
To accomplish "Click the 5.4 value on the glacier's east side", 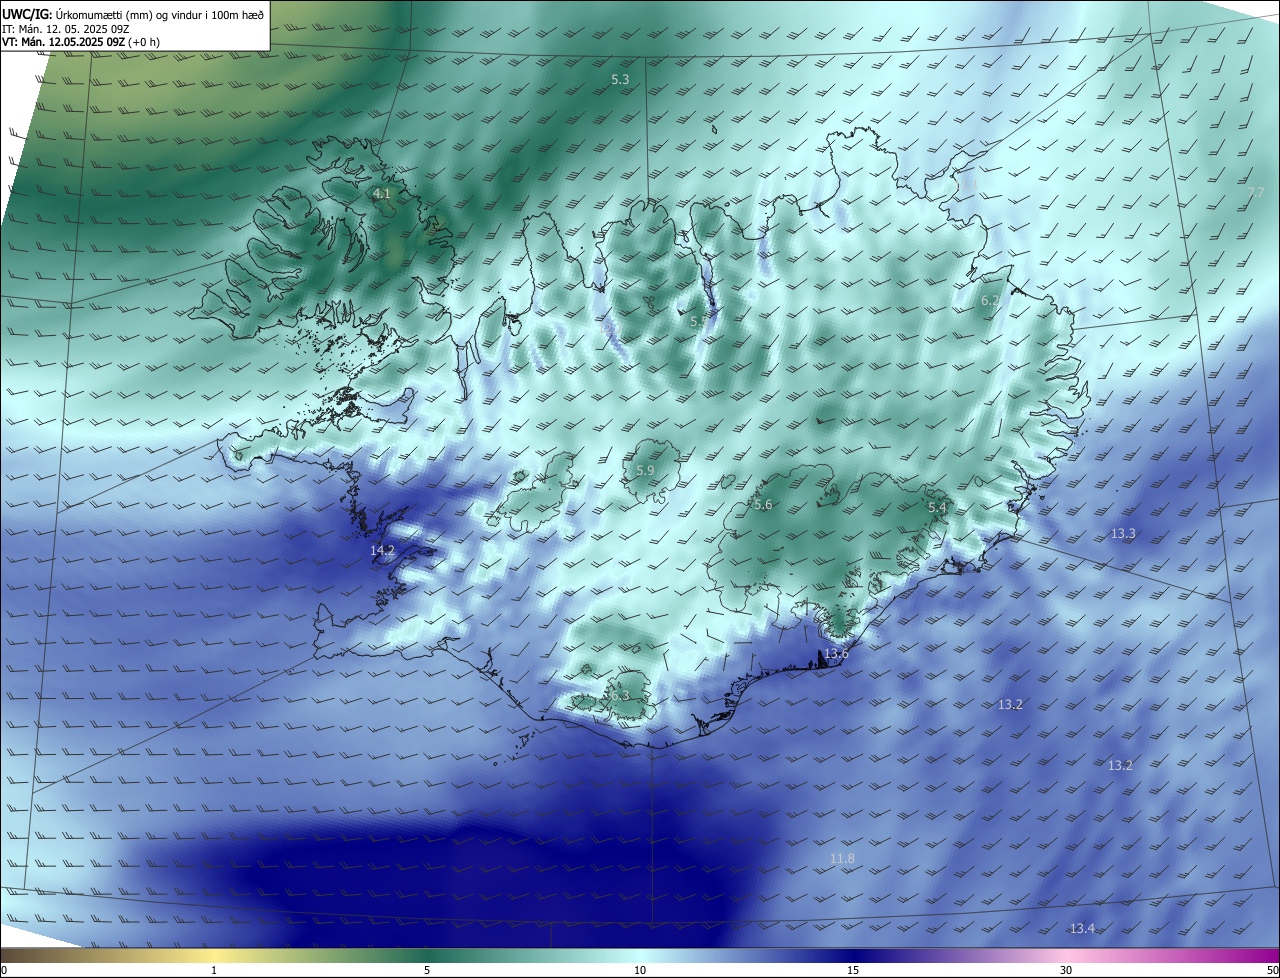I will click(x=937, y=508).
